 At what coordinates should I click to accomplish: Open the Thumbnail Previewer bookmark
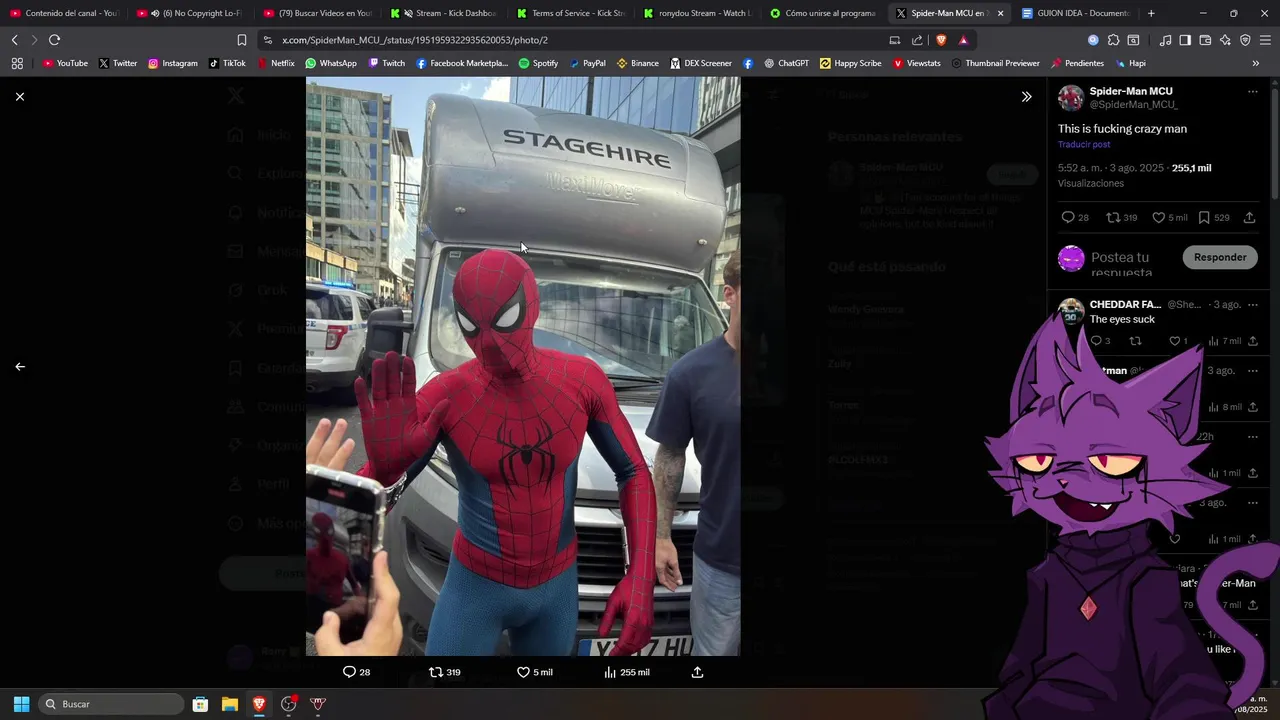coord(995,63)
